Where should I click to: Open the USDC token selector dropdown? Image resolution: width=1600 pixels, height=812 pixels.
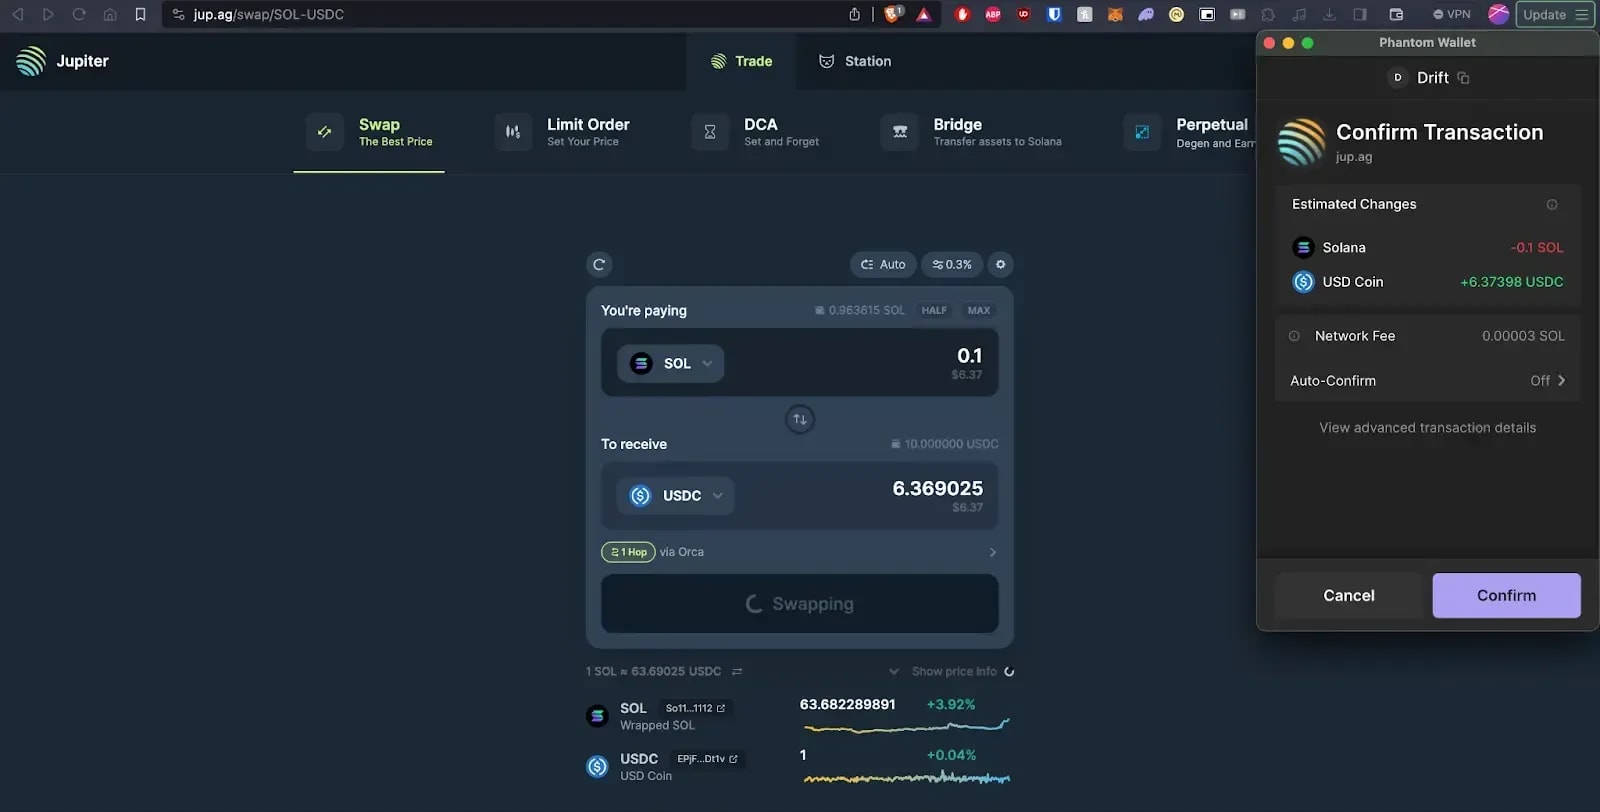click(675, 495)
